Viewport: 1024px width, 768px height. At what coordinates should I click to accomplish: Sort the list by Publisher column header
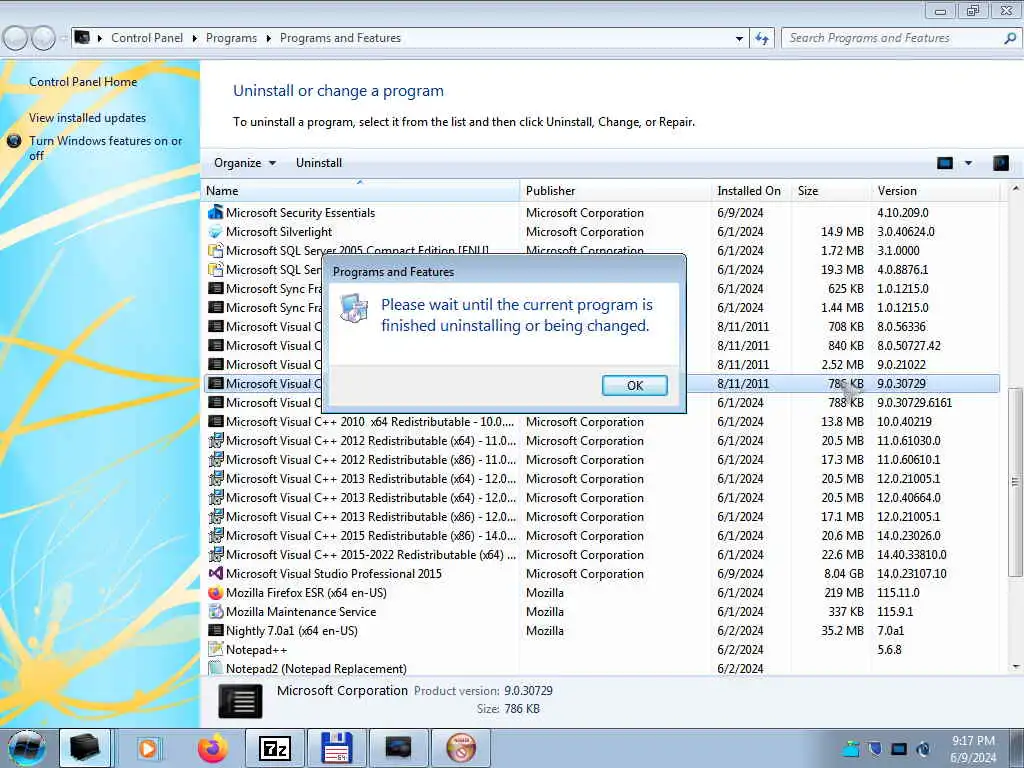click(x=616, y=191)
